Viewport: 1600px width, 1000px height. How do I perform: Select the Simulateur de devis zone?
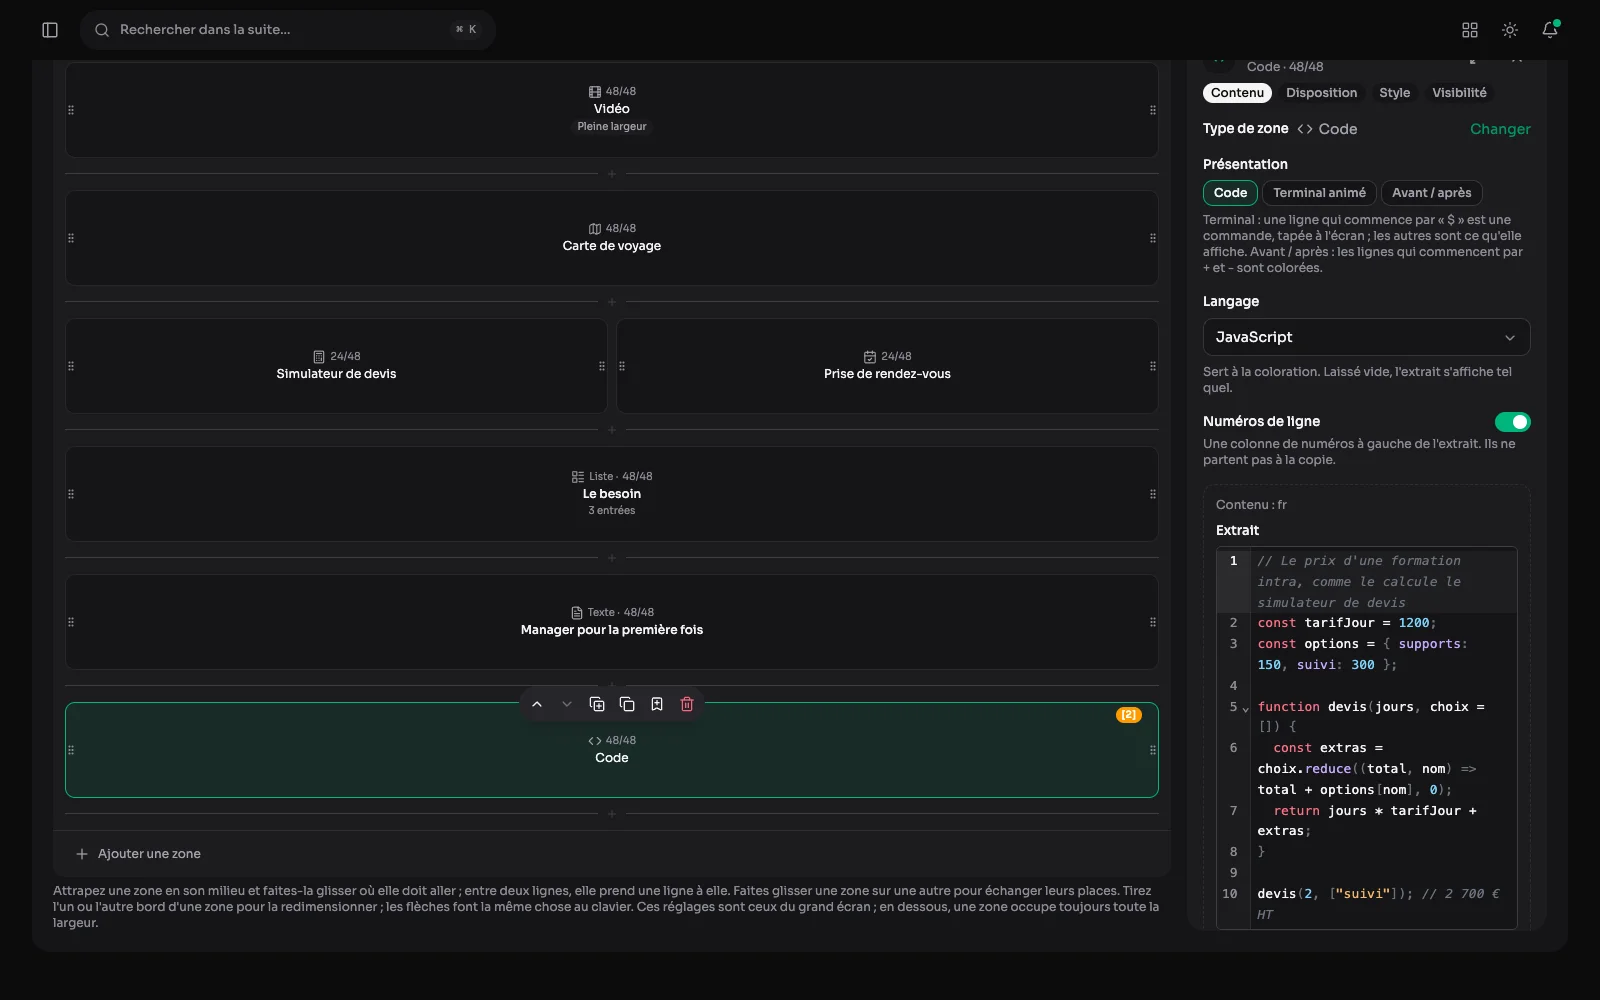(336, 366)
